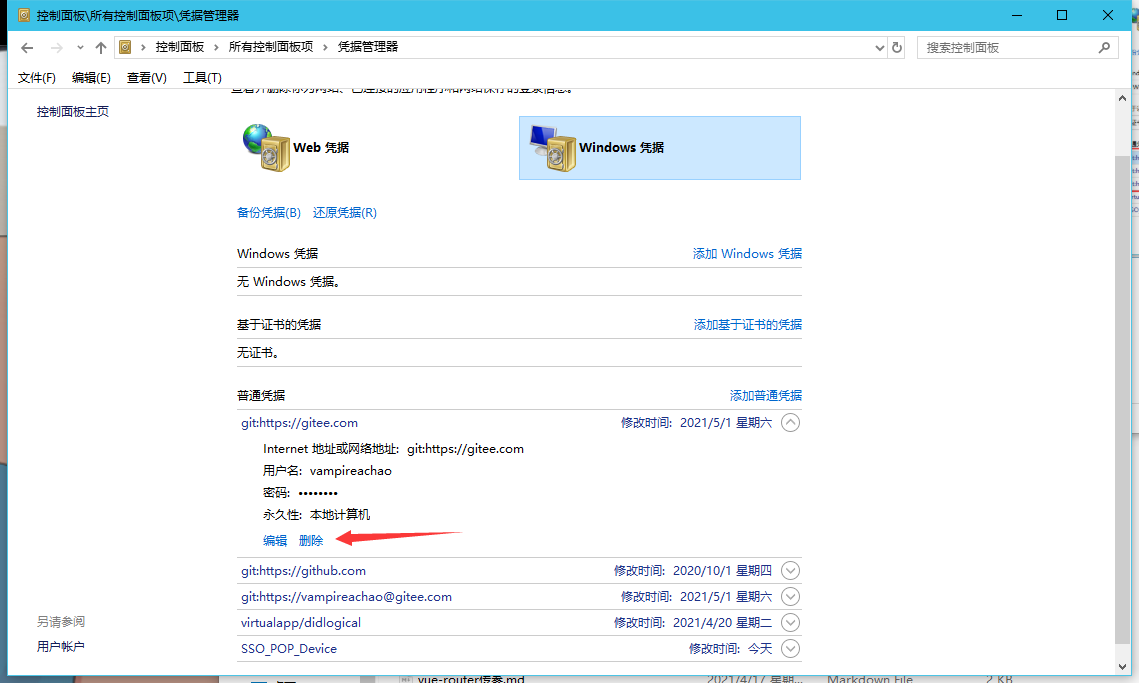Select the Web 凭据 icon
This screenshot has width=1139, height=683.
(267, 147)
